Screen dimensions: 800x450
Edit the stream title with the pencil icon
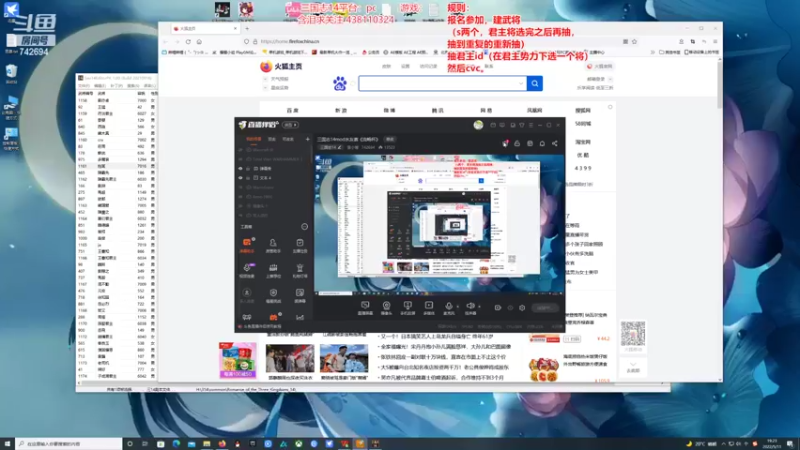click(340, 147)
